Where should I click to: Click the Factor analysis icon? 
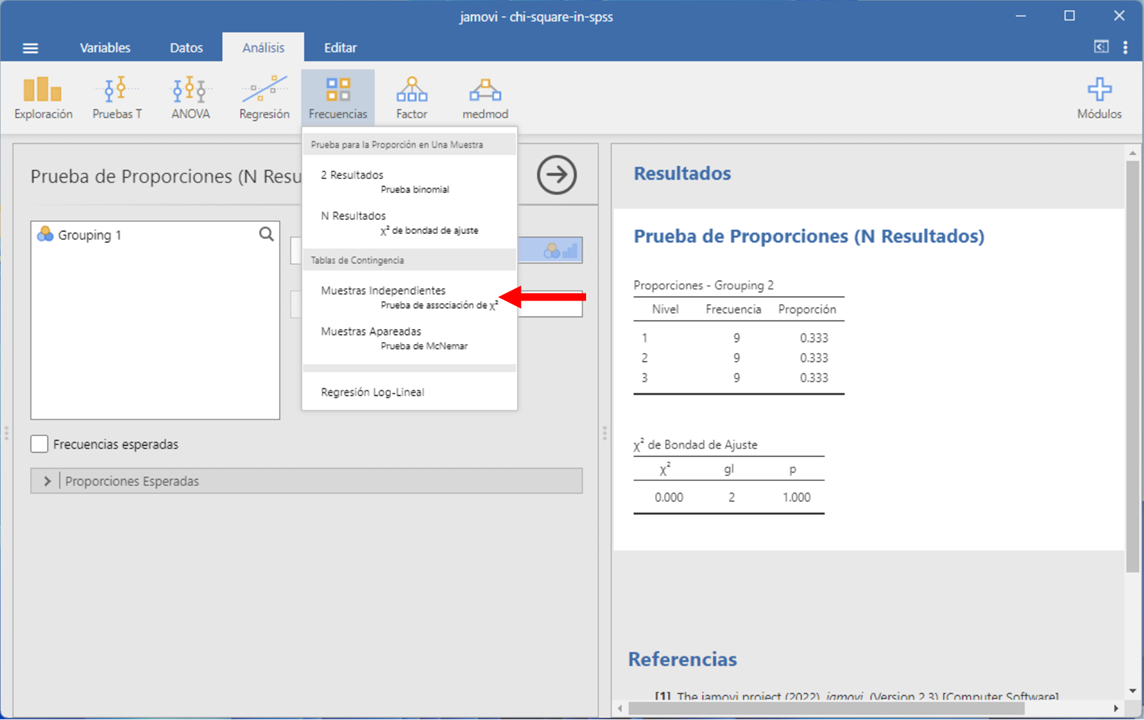click(411, 98)
